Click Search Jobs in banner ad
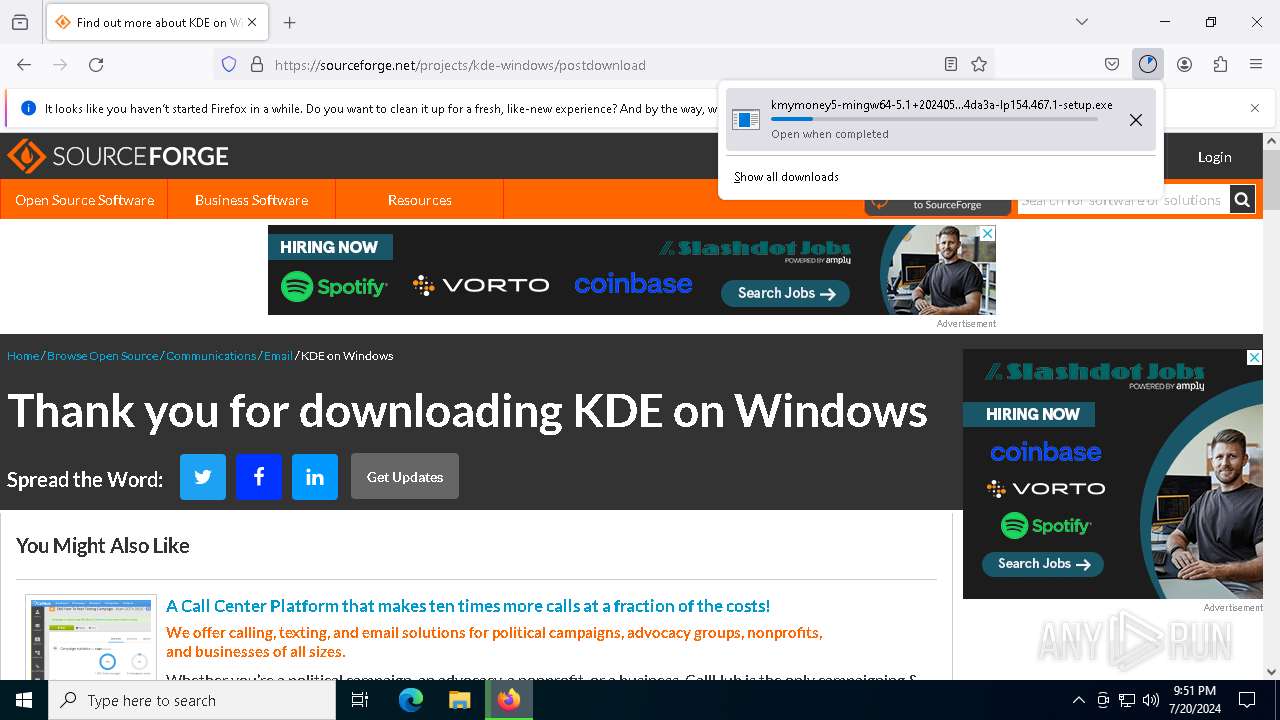 click(x=785, y=293)
